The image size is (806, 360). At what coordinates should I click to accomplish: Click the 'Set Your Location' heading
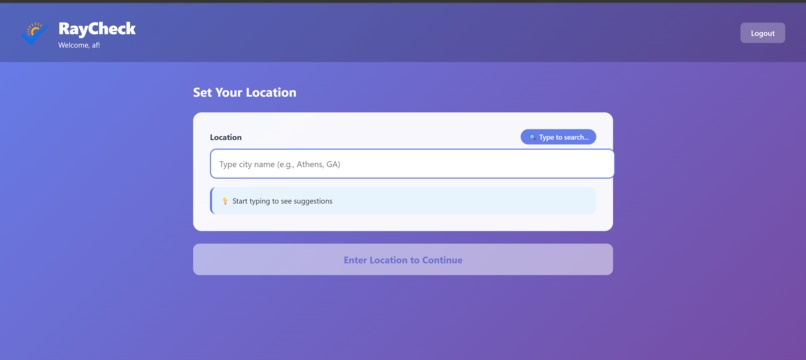(245, 93)
